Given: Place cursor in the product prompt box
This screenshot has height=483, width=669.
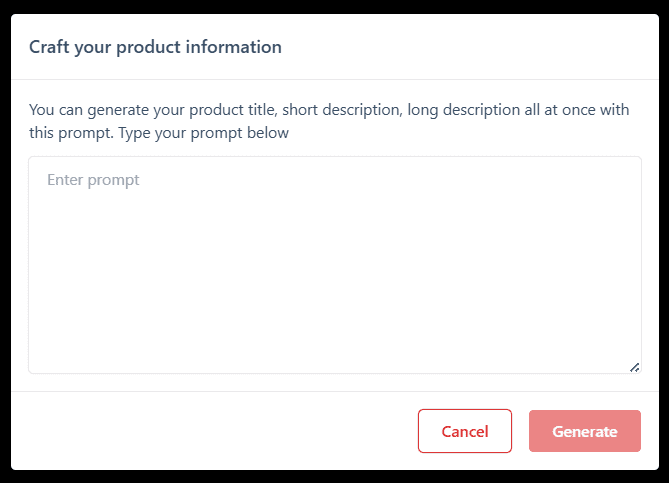Looking at the screenshot, I should [334, 265].
